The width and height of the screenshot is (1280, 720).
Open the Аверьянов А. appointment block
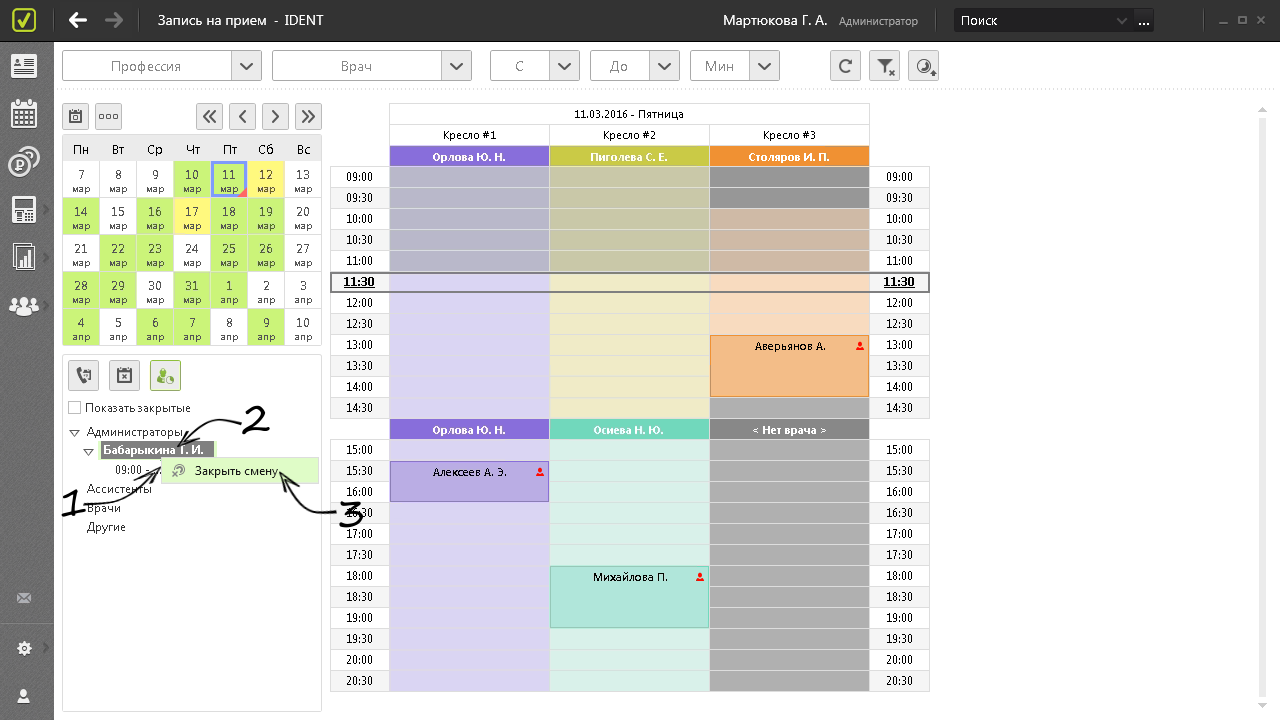pyautogui.click(x=789, y=366)
